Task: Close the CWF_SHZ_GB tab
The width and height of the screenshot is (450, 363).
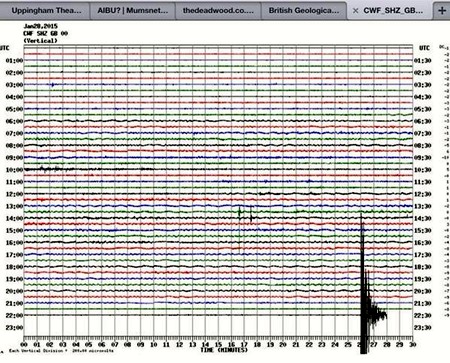Action: (355, 11)
